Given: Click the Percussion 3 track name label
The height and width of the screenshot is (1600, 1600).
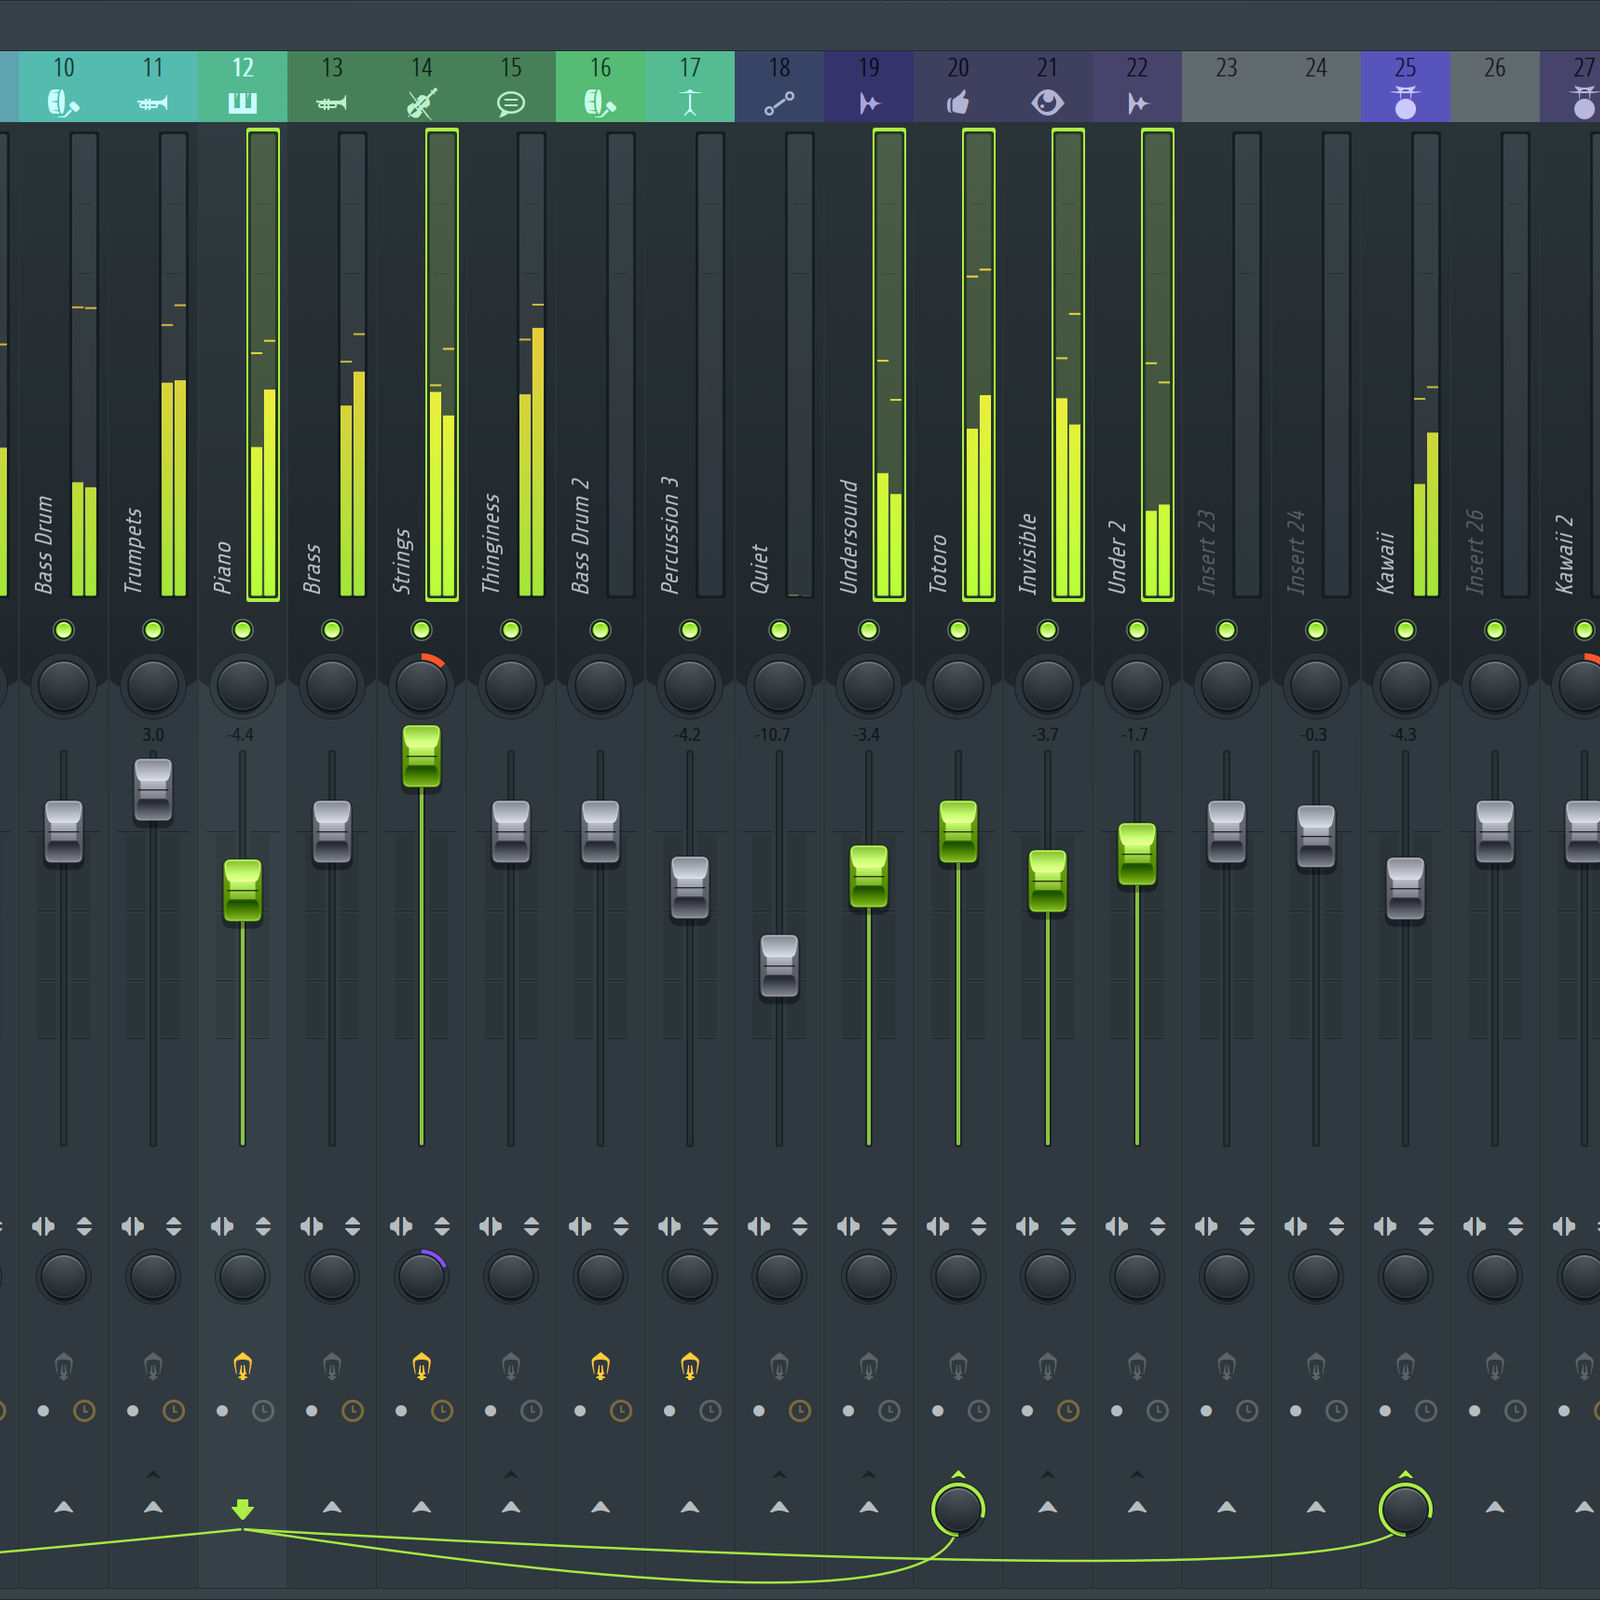Looking at the screenshot, I should (670, 535).
